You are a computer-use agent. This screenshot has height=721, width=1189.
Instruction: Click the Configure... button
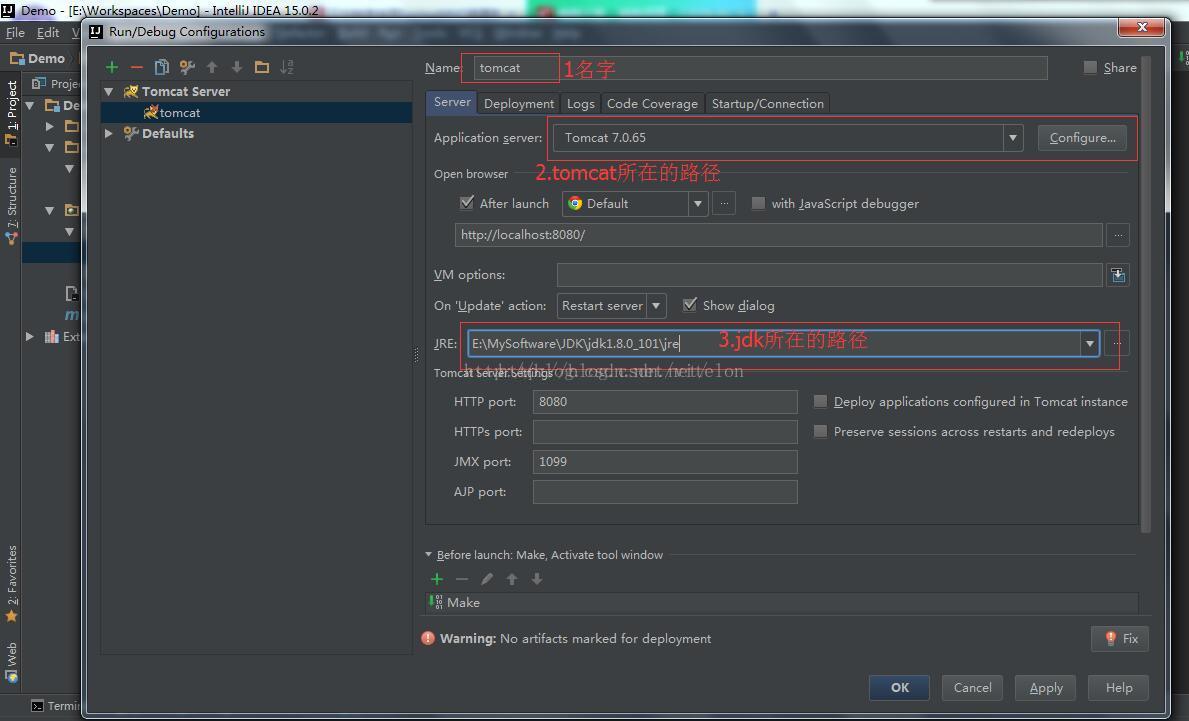(x=1082, y=138)
